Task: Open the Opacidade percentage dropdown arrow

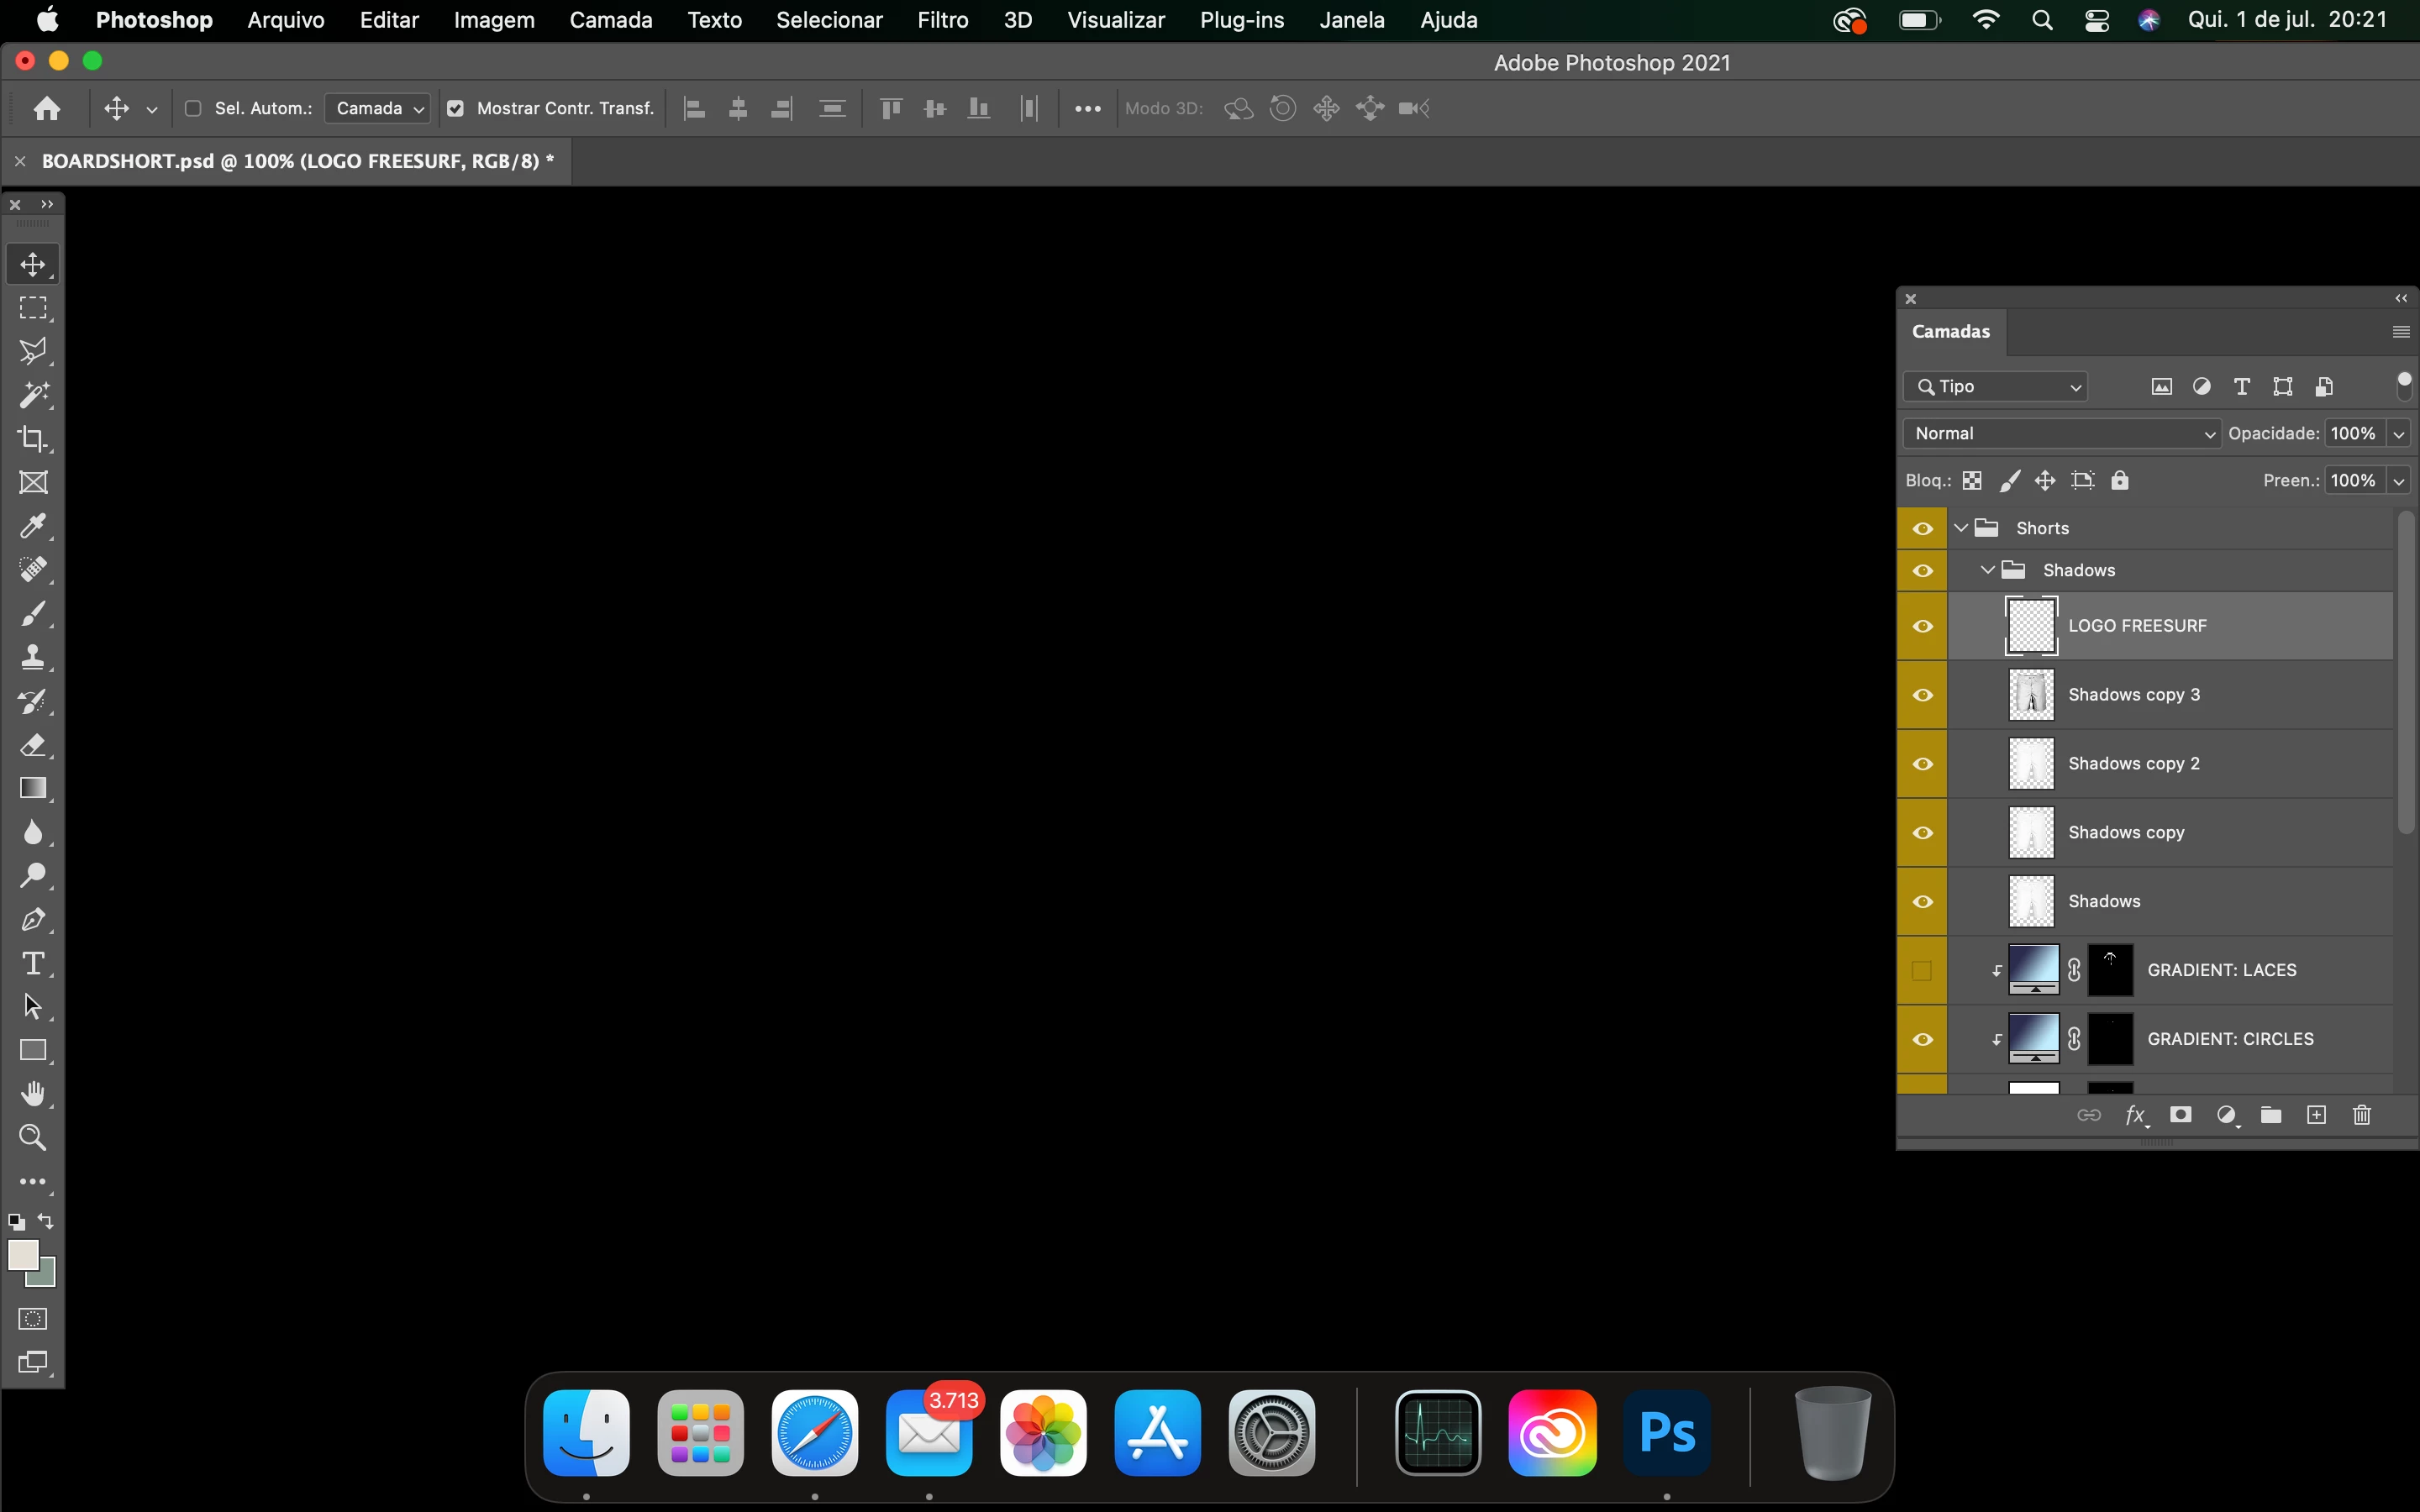Action: click(x=2399, y=433)
